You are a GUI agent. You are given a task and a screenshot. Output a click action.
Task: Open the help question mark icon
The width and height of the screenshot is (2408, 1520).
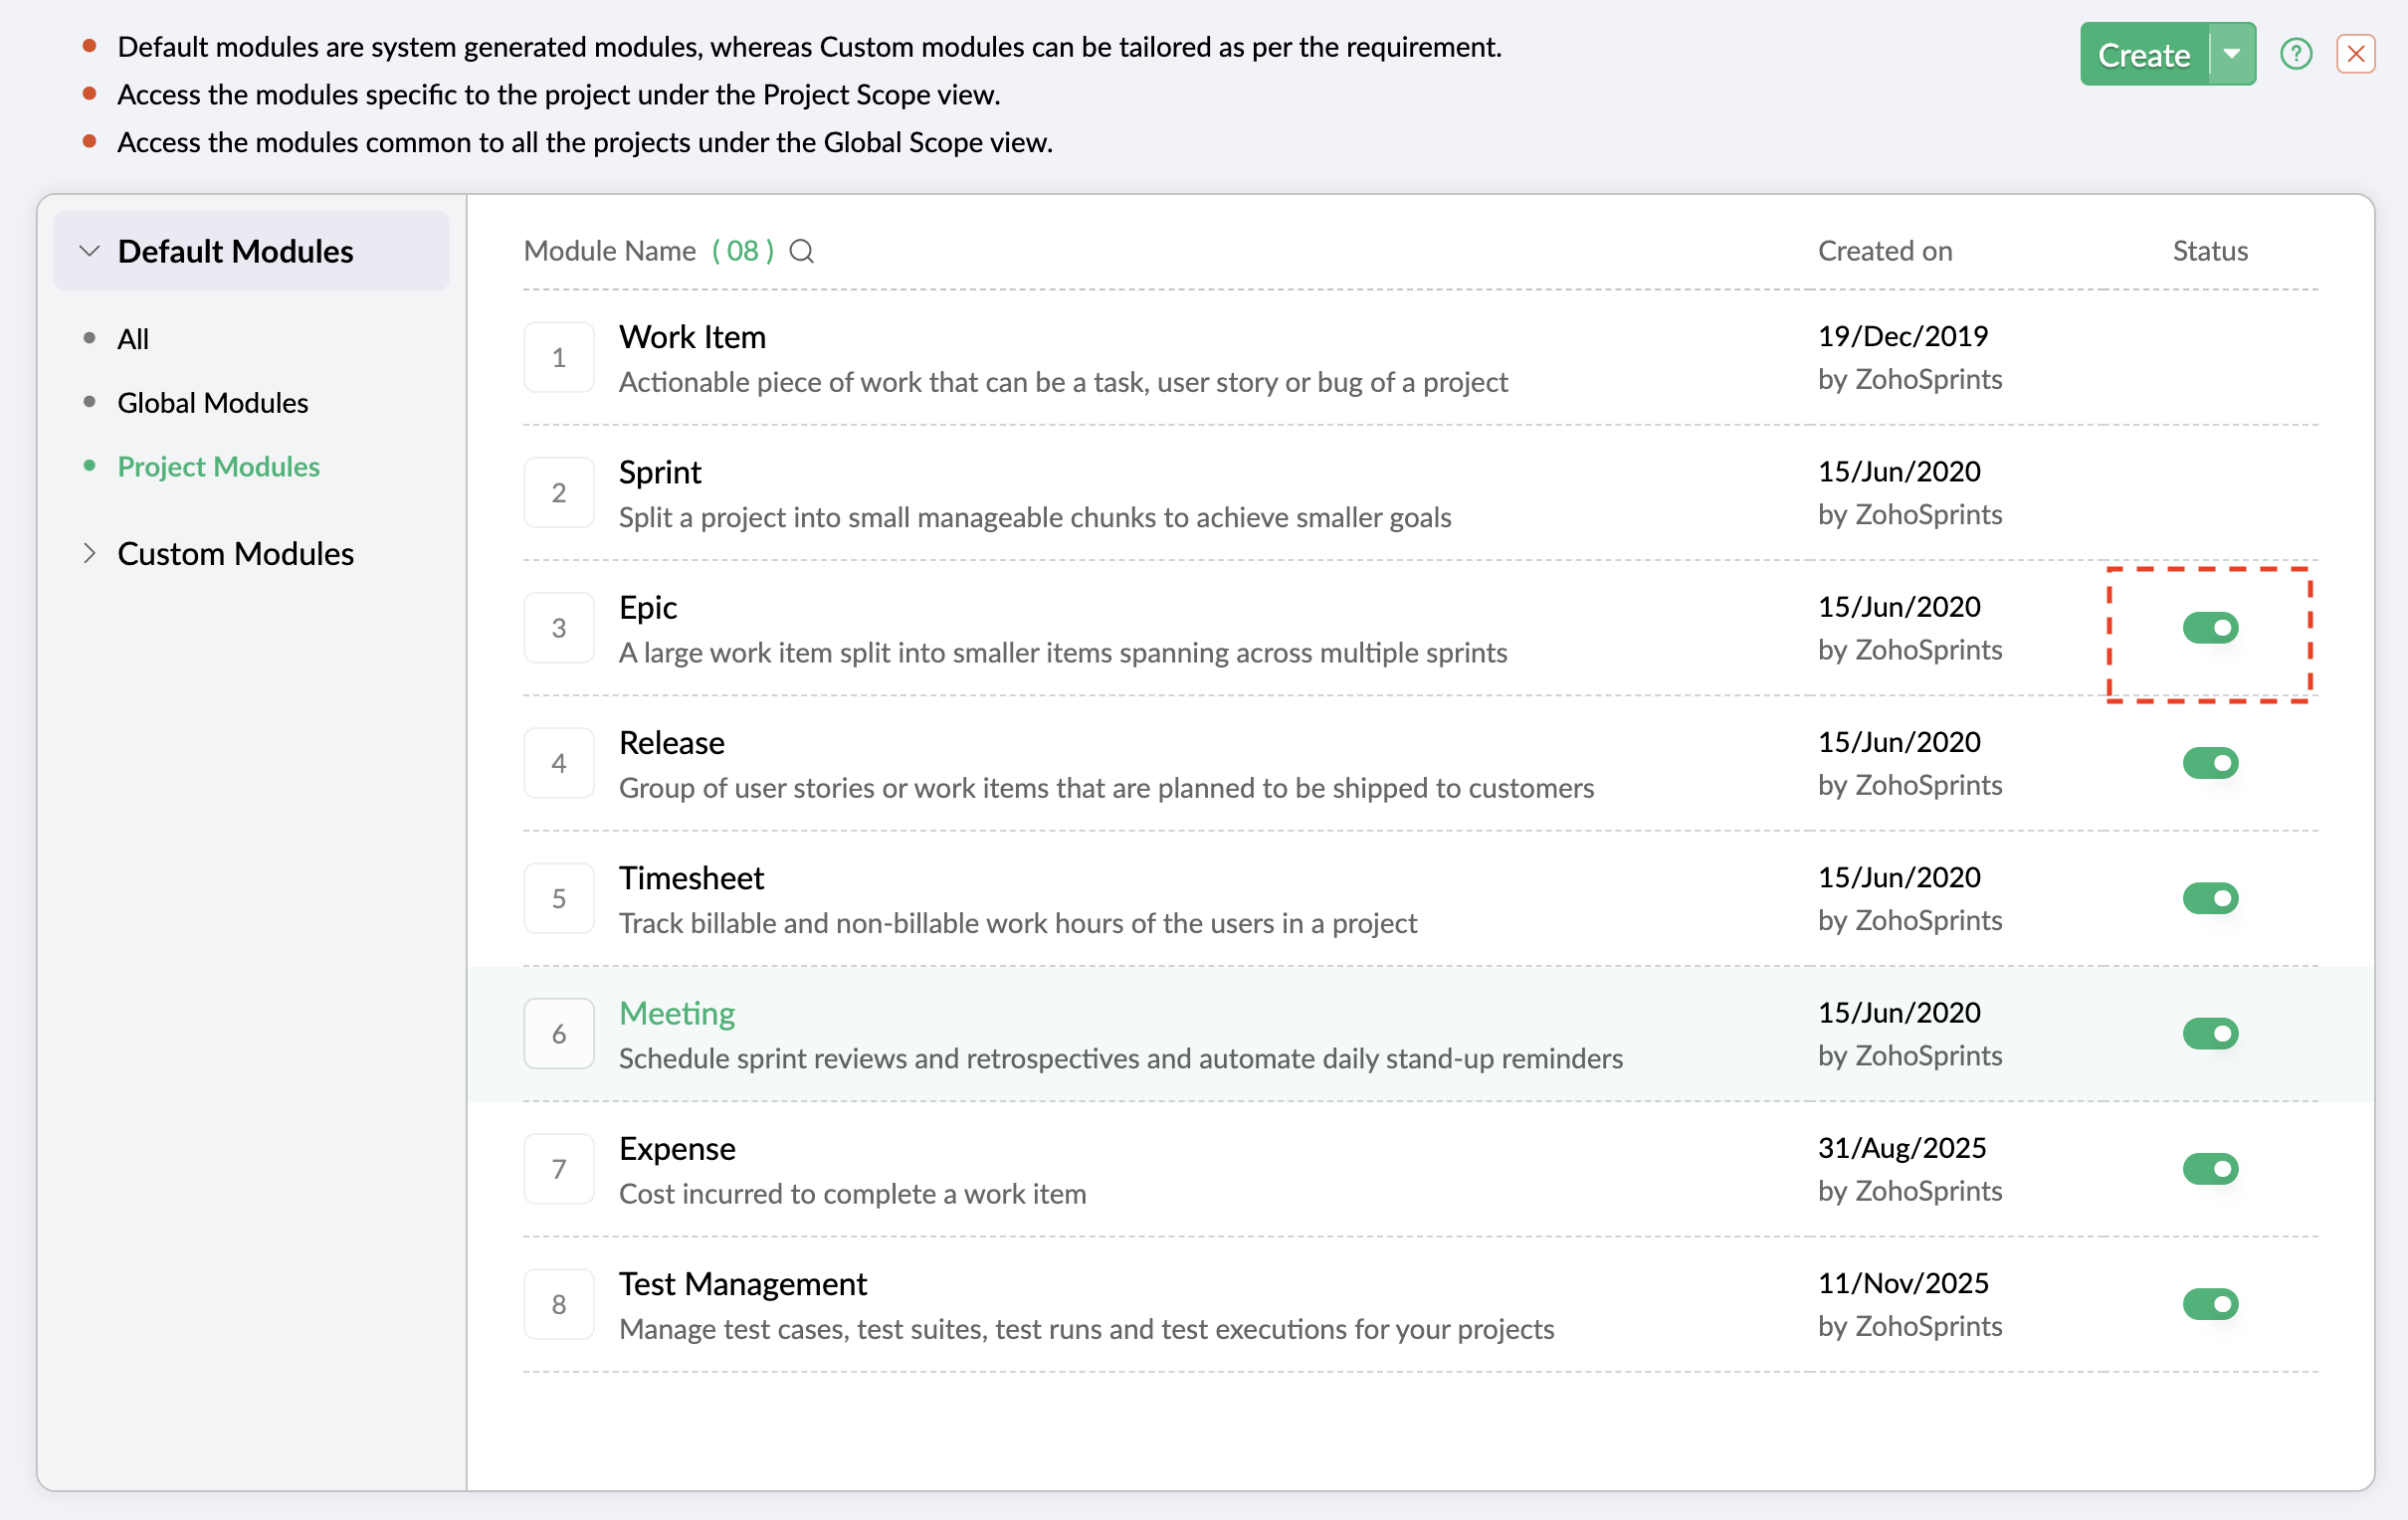click(2296, 54)
